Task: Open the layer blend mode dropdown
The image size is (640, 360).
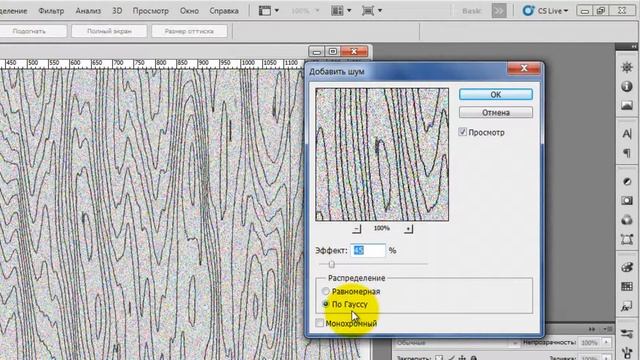Action: (456, 343)
